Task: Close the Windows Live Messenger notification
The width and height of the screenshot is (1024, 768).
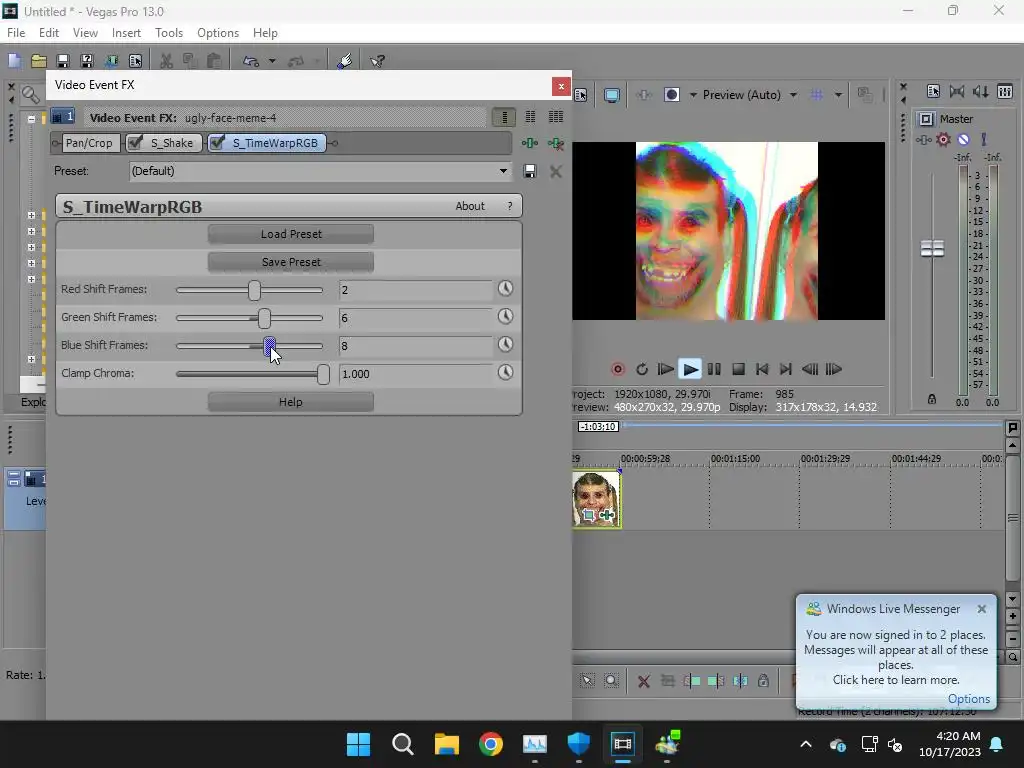Action: click(x=982, y=609)
